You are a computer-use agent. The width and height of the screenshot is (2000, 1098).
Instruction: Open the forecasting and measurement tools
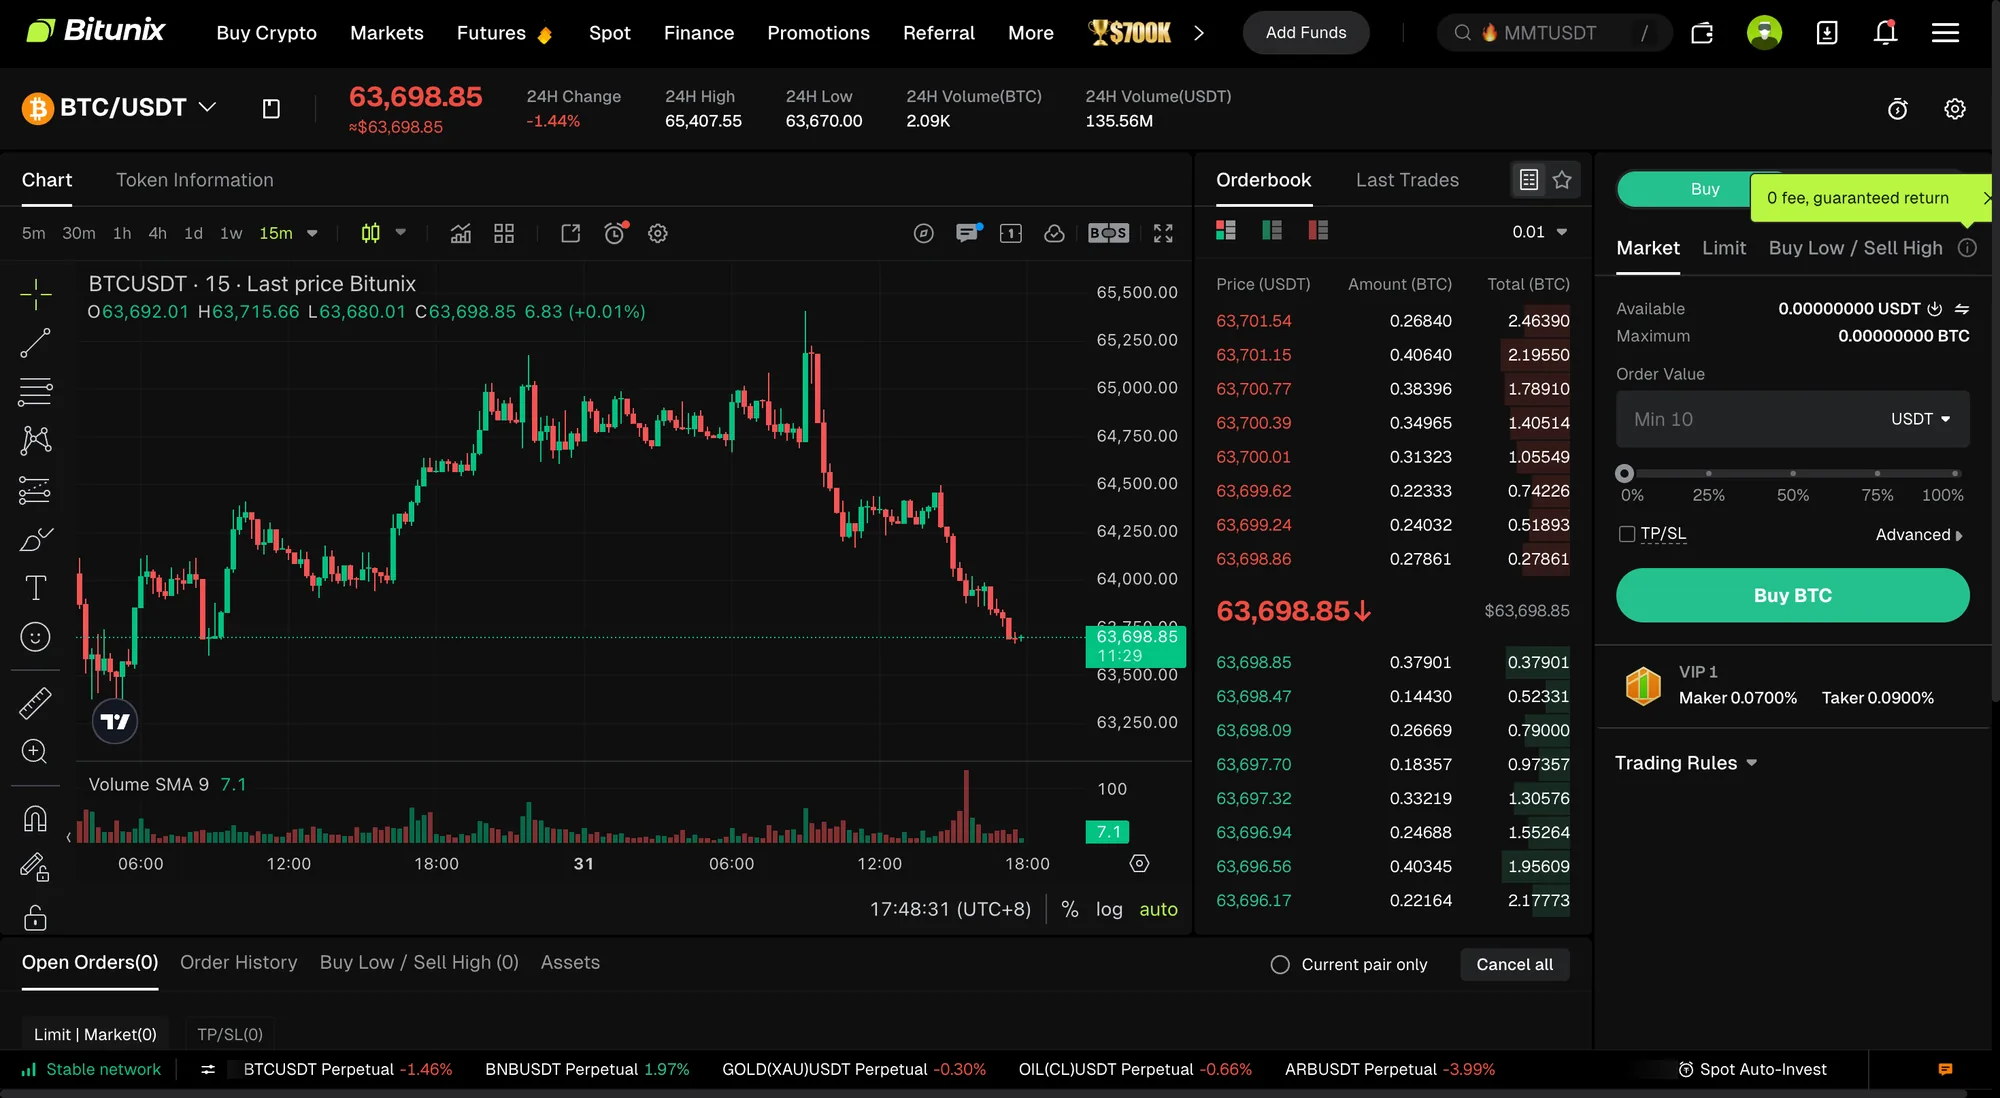[35, 489]
